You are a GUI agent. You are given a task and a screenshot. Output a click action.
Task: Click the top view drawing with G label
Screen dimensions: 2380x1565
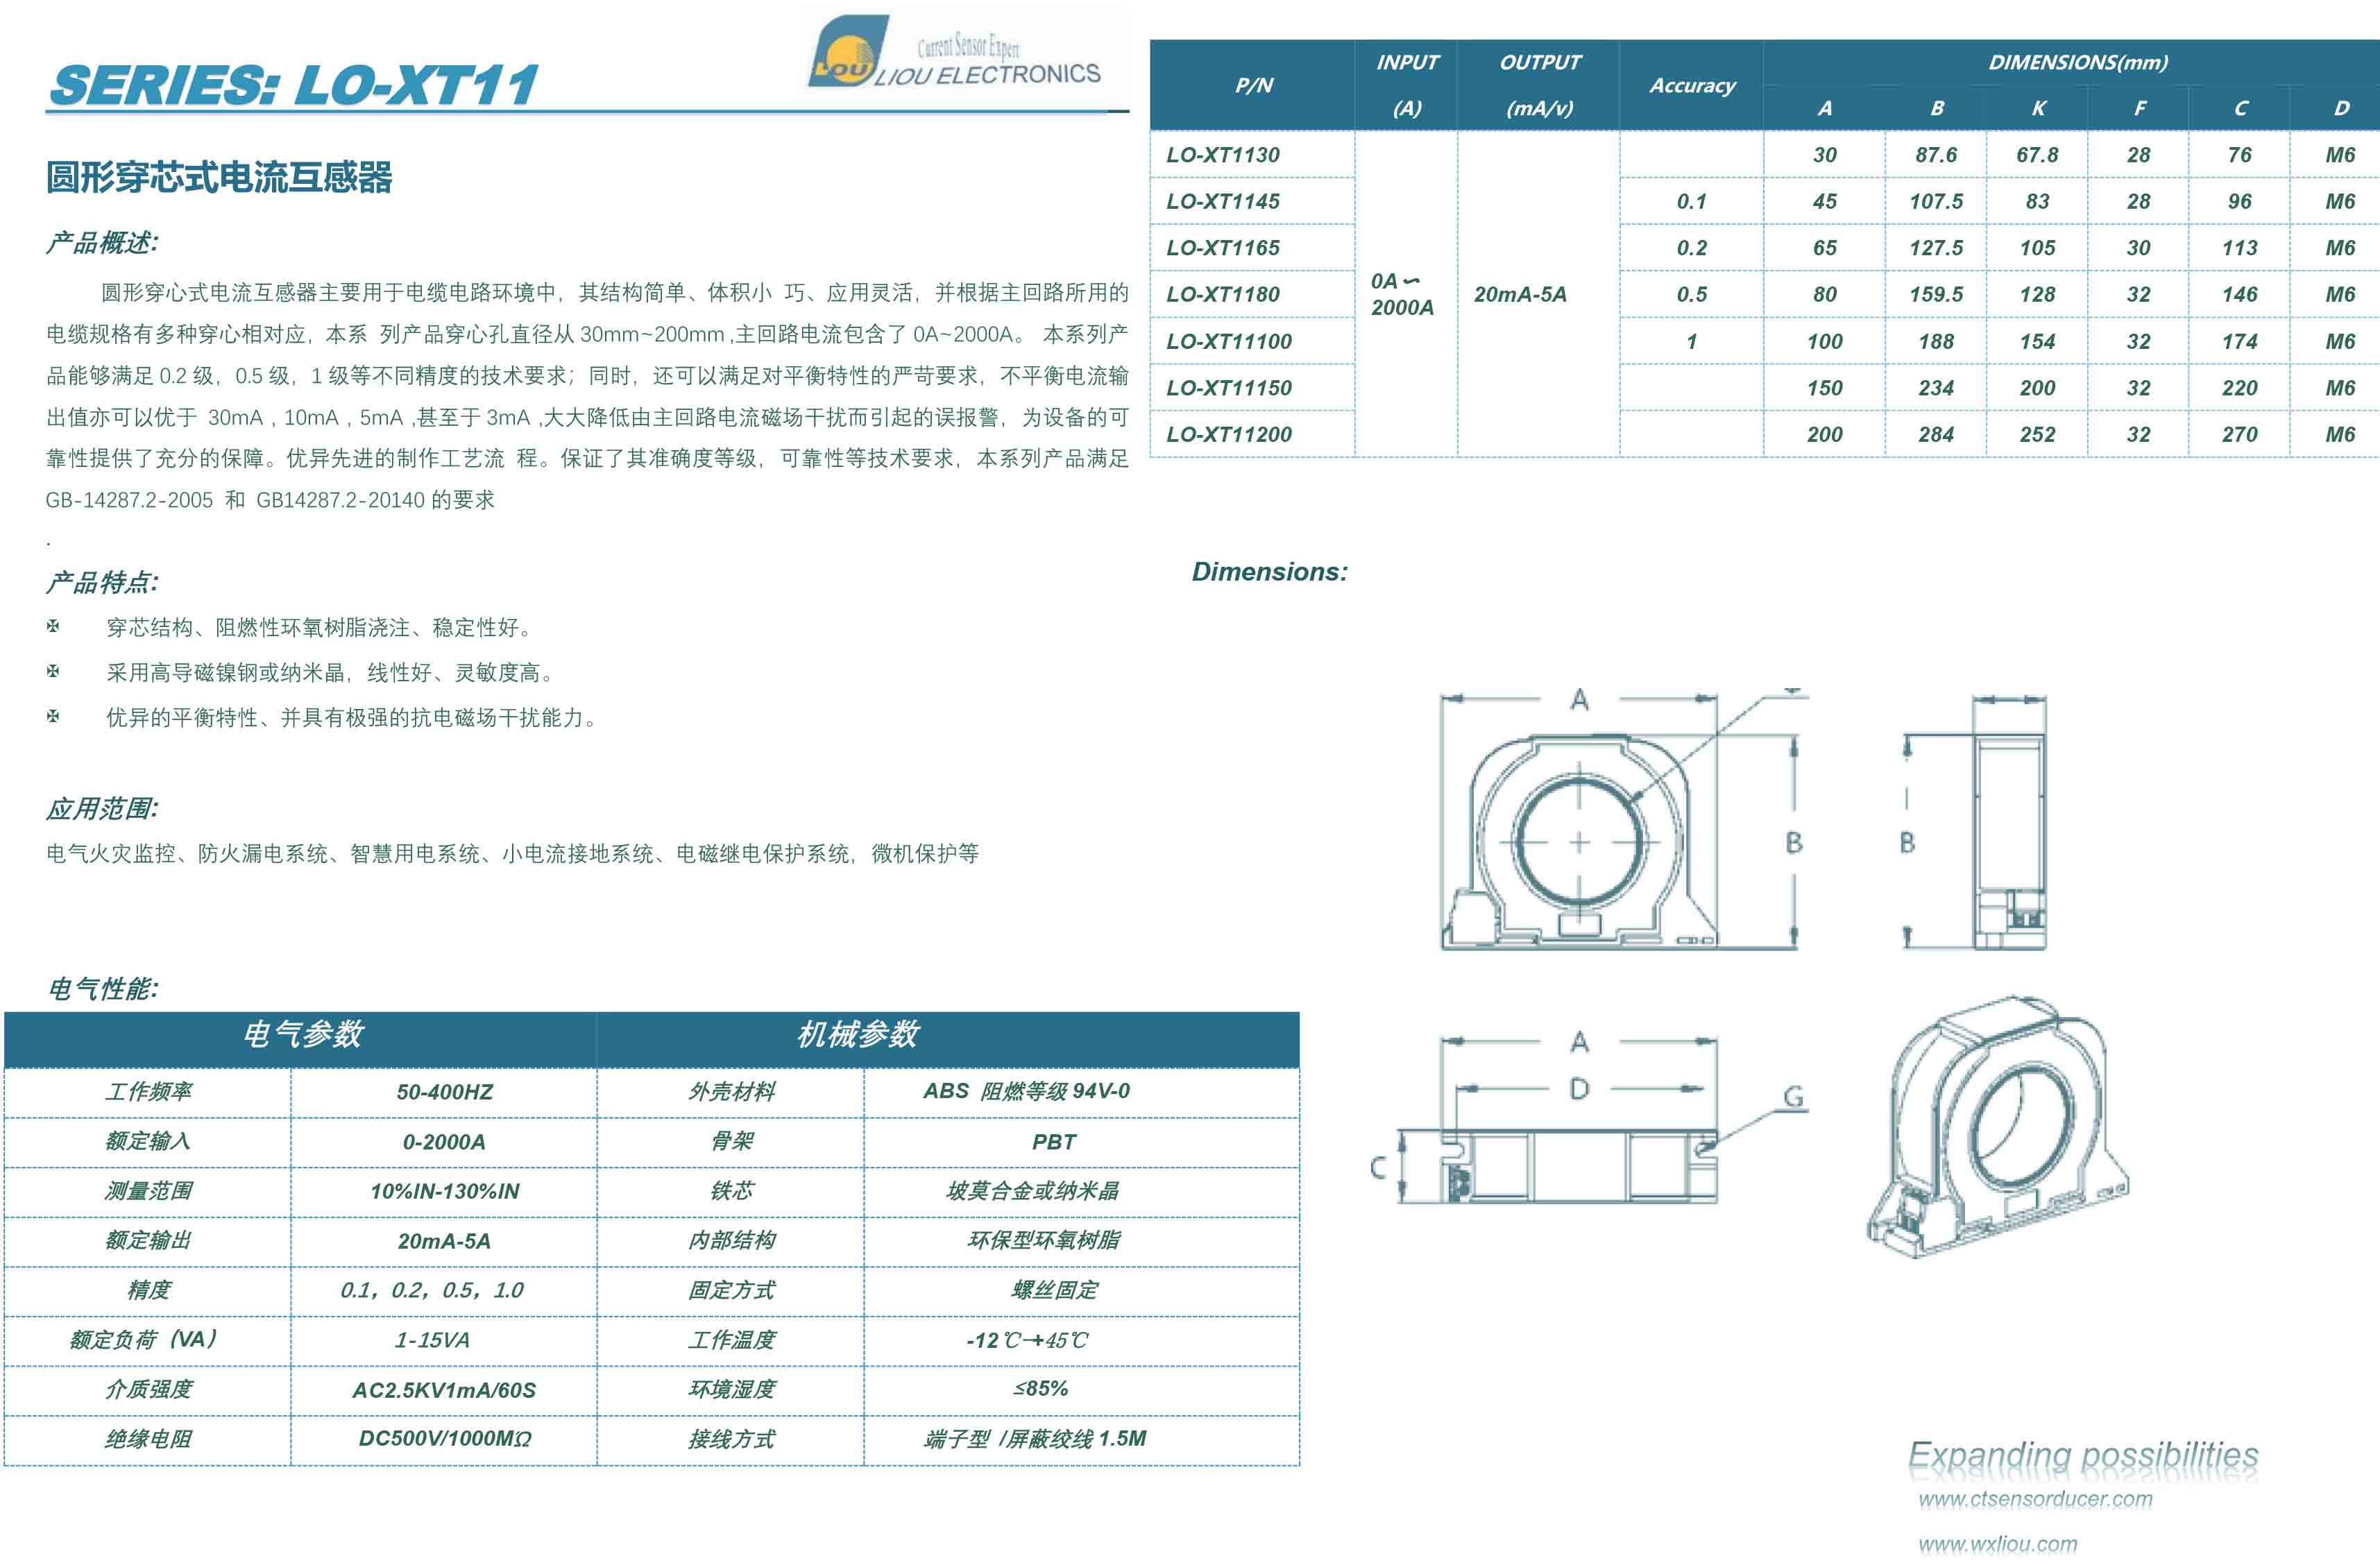point(1590,1117)
